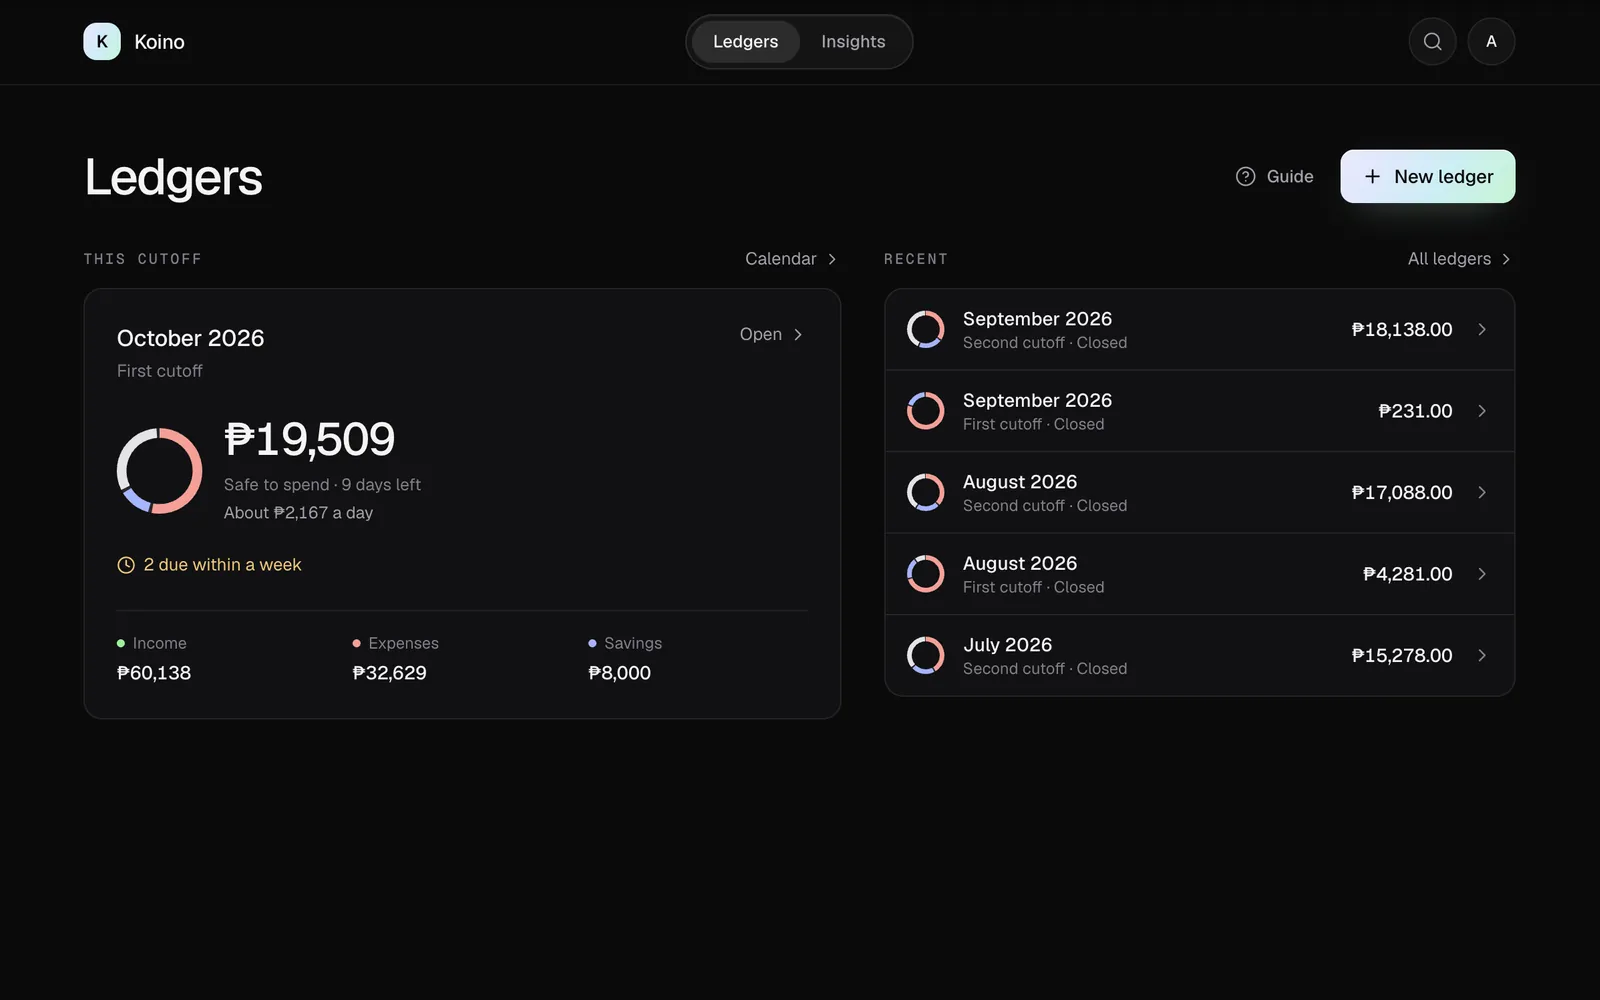Open the Calendar link

790,259
